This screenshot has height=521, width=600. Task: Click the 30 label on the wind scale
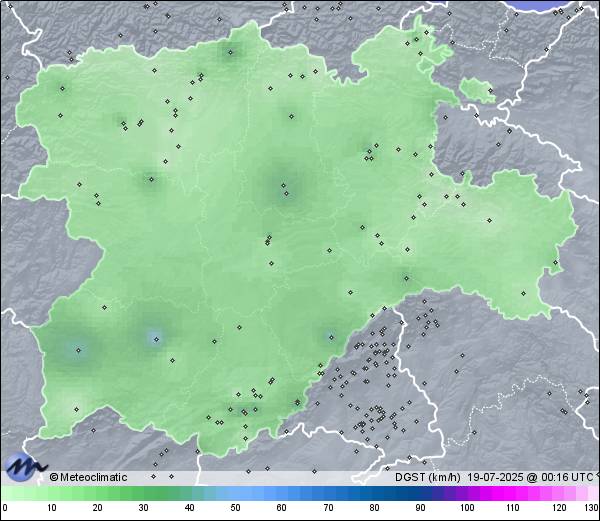[143, 508]
